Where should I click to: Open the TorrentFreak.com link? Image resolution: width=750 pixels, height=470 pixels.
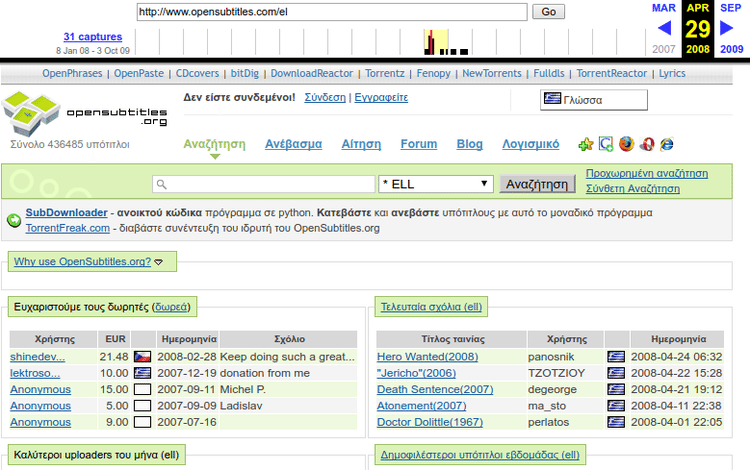coord(67,228)
